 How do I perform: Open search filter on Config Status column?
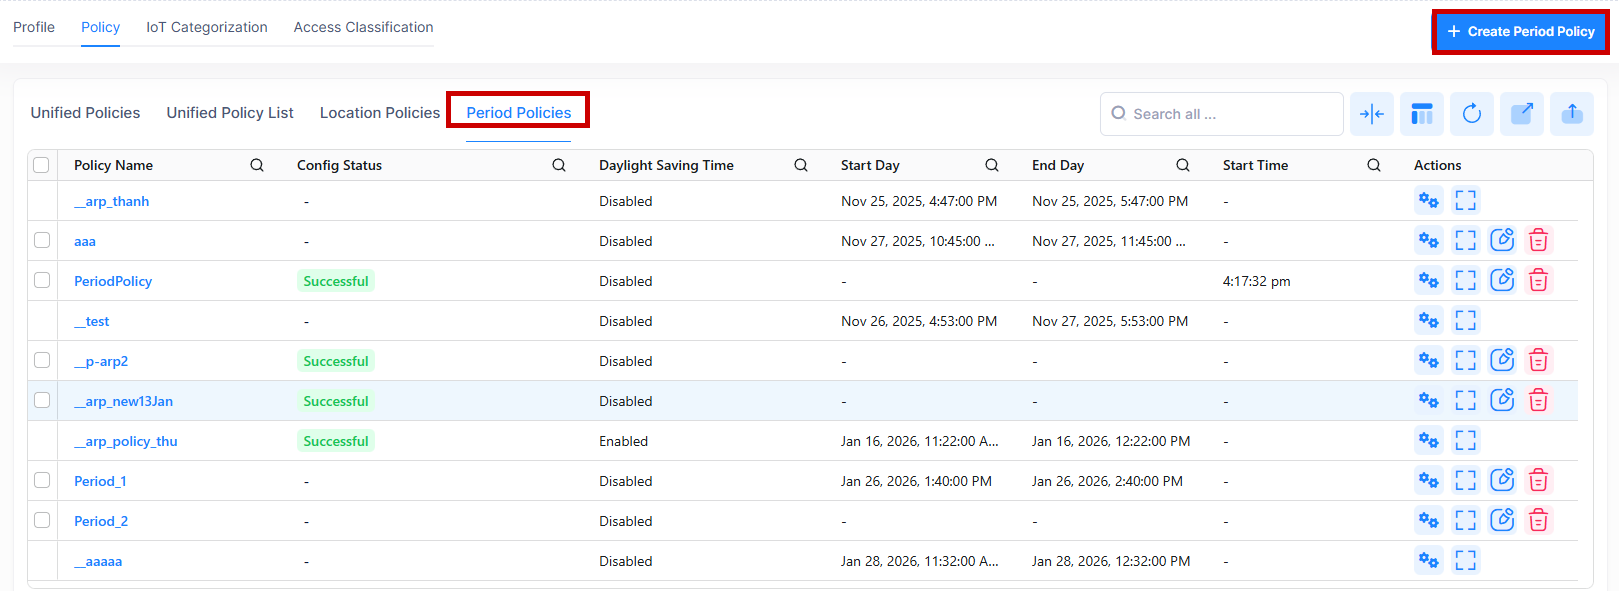[x=559, y=165]
